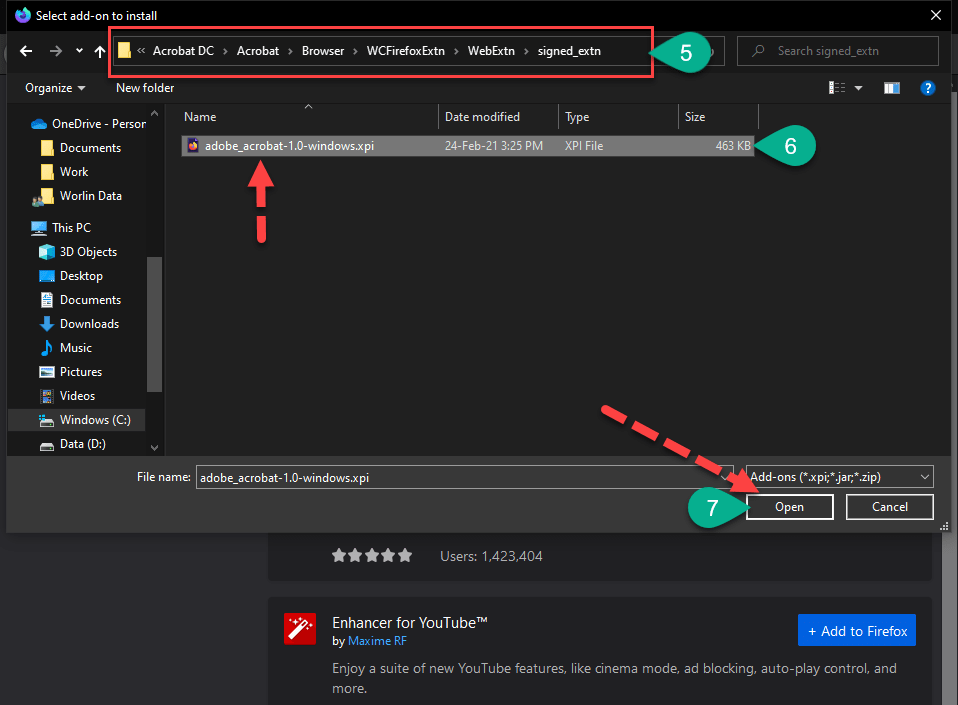The height and width of the screenshot is (705, 958).
Task: Select Acrobat DC in breadcrumb path
Action: 183,51
